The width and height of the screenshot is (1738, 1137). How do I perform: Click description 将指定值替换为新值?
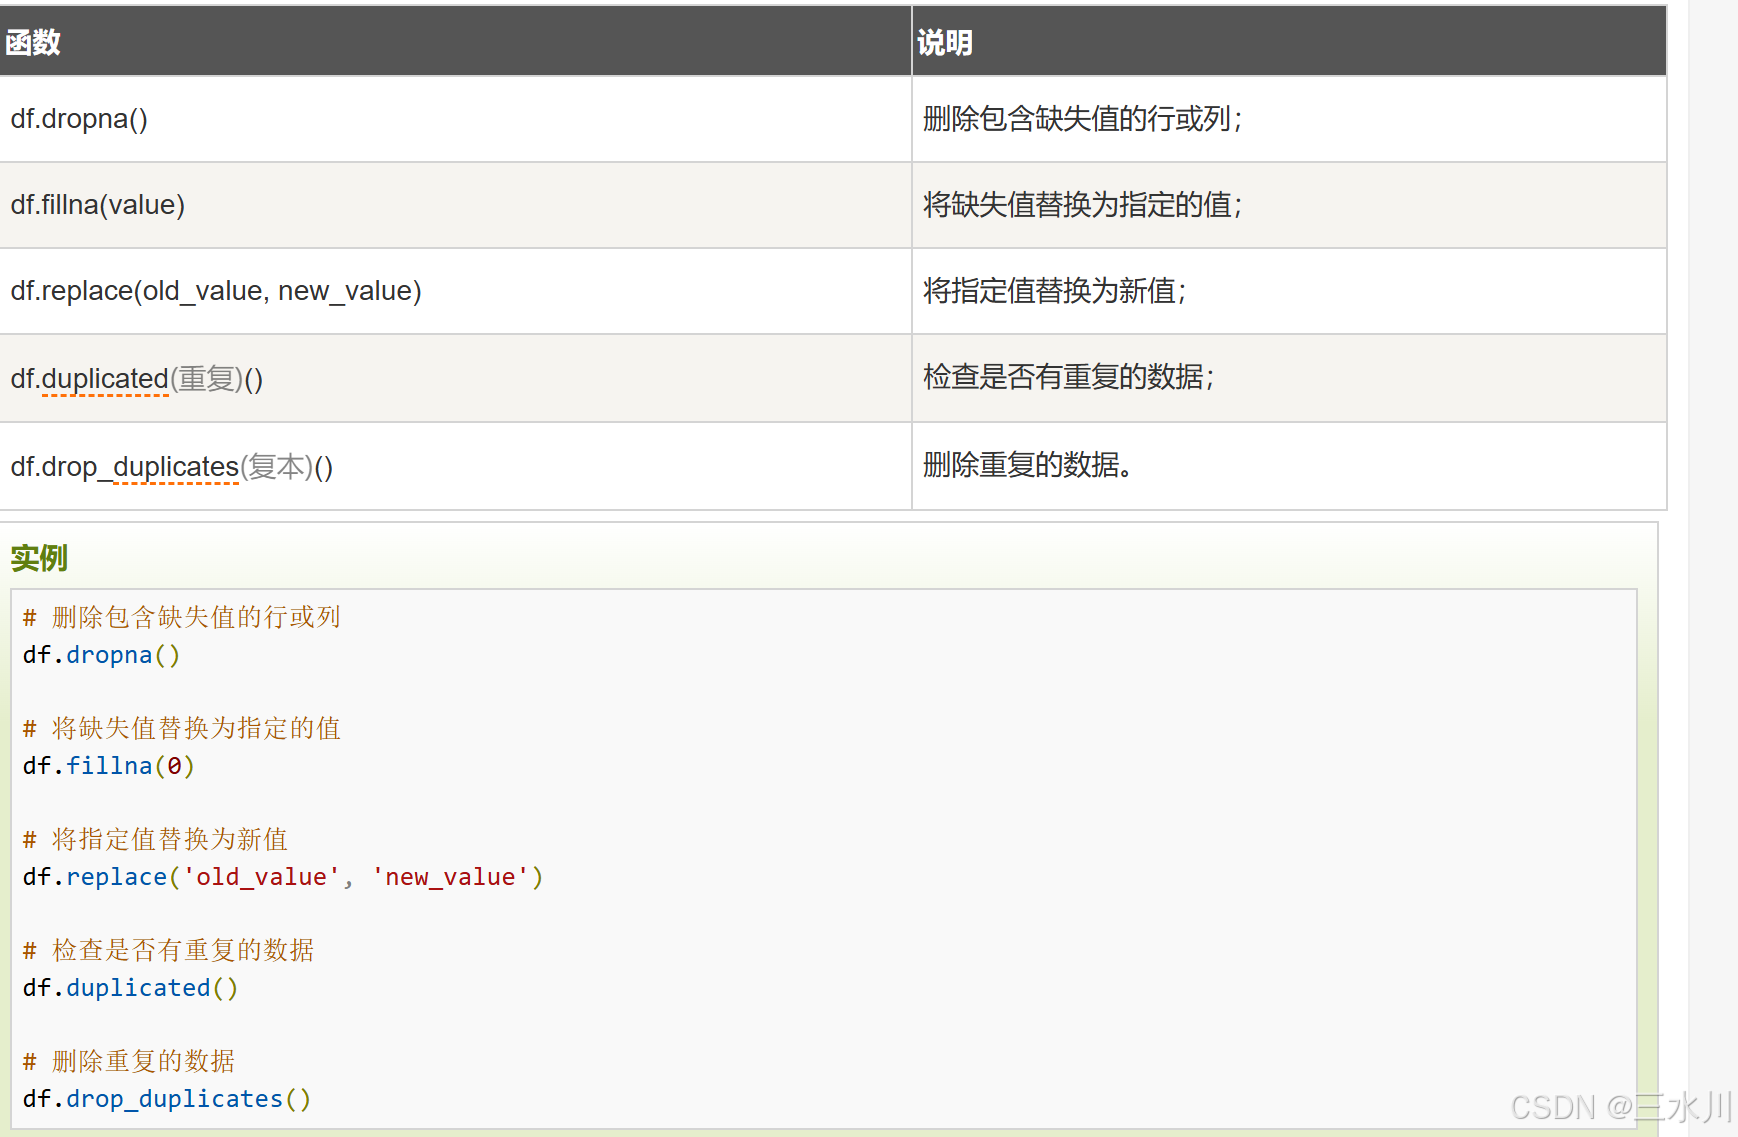[x=1054, y=291]
